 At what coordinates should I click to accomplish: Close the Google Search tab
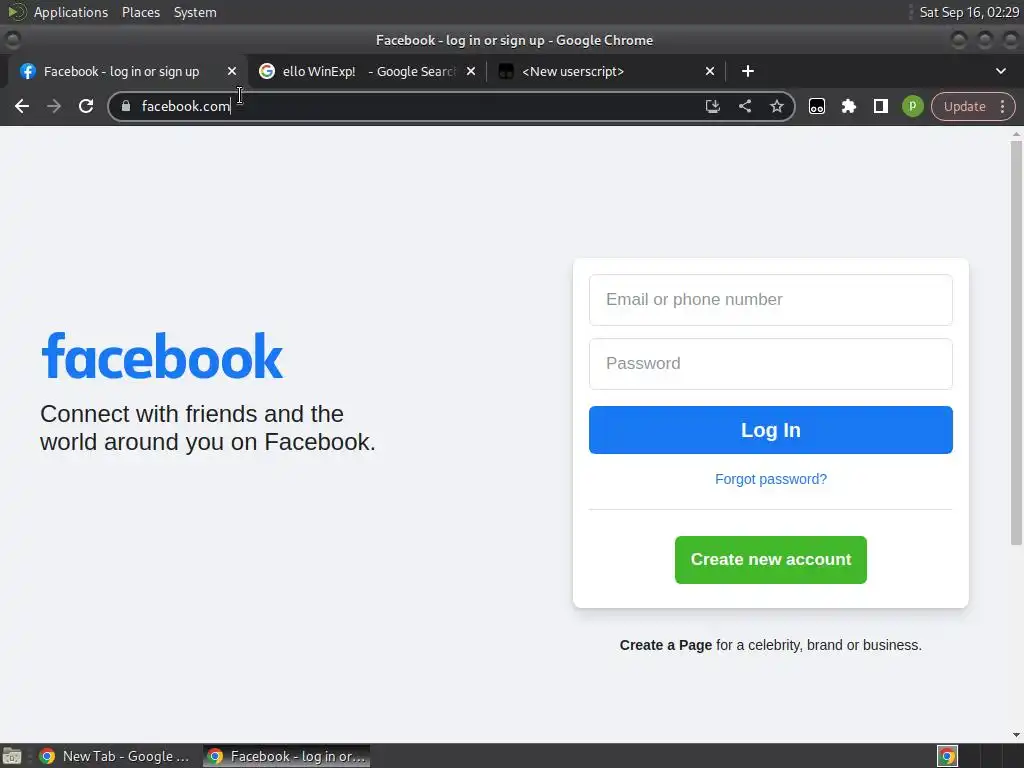point(471,71)
